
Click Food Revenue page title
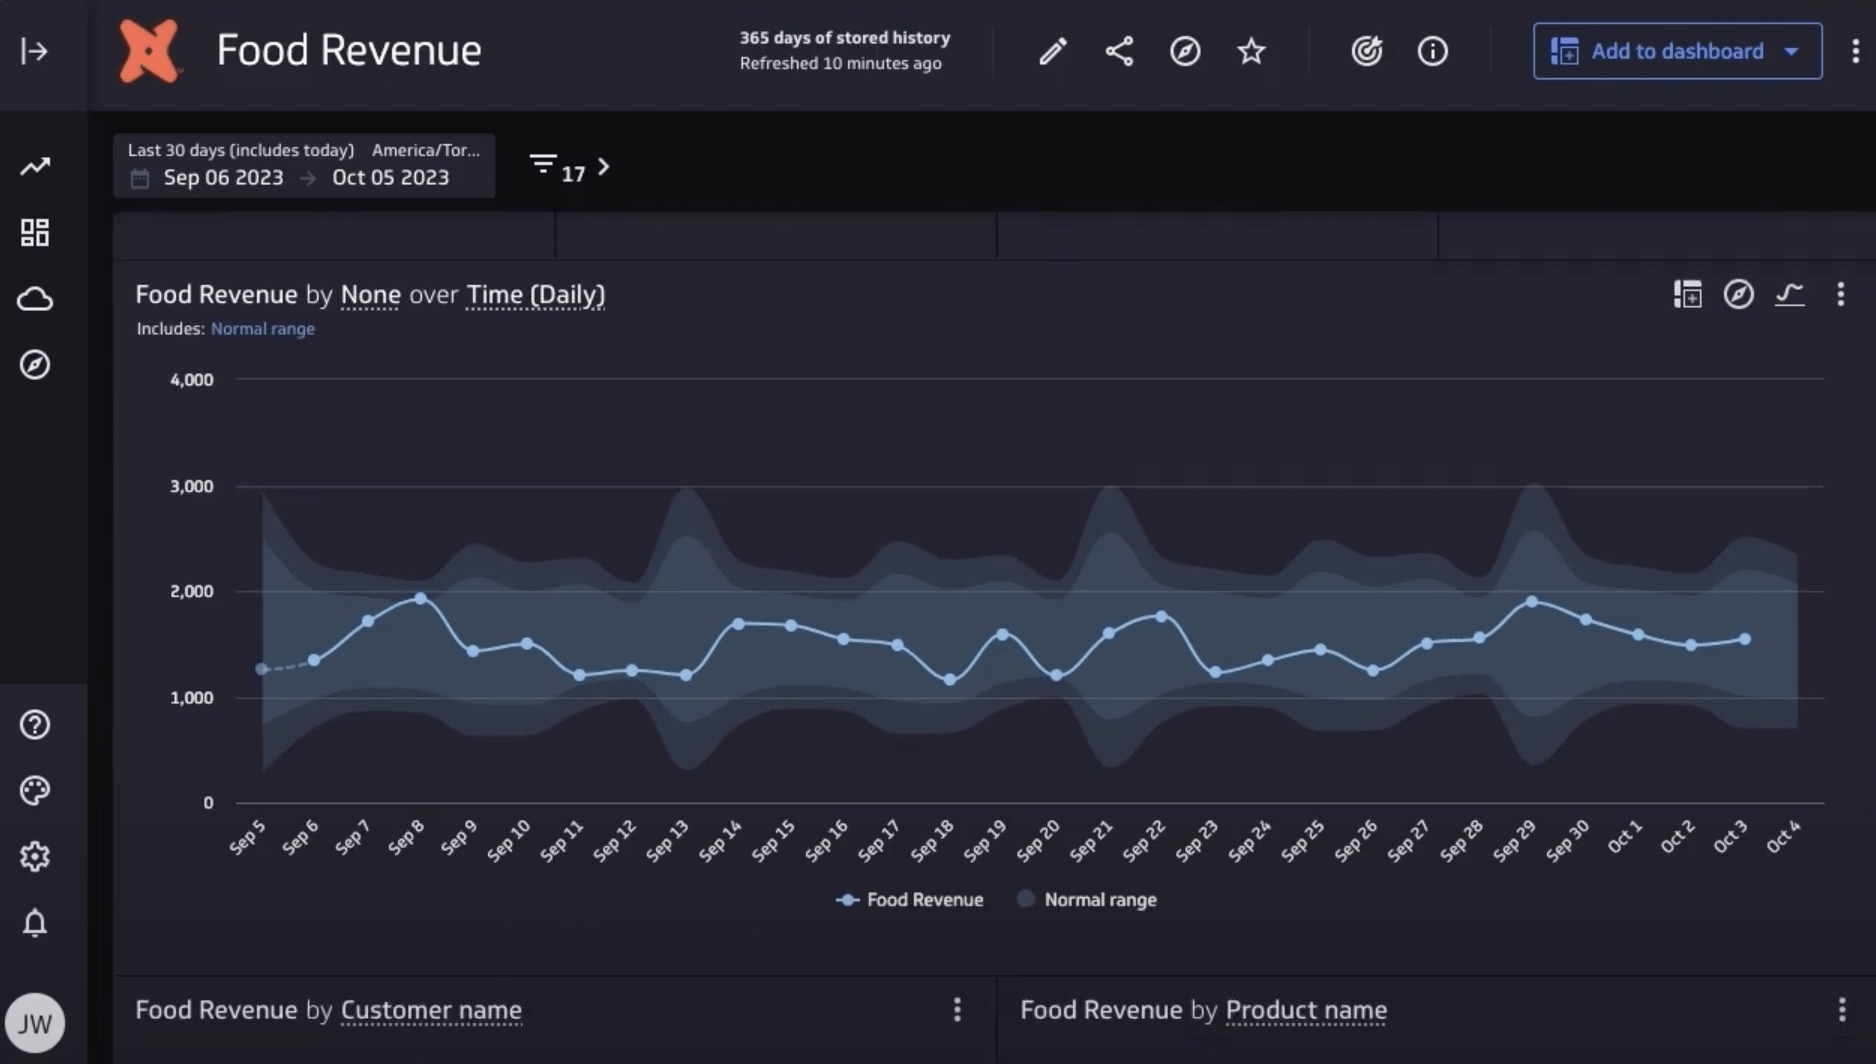click(349, 50)
